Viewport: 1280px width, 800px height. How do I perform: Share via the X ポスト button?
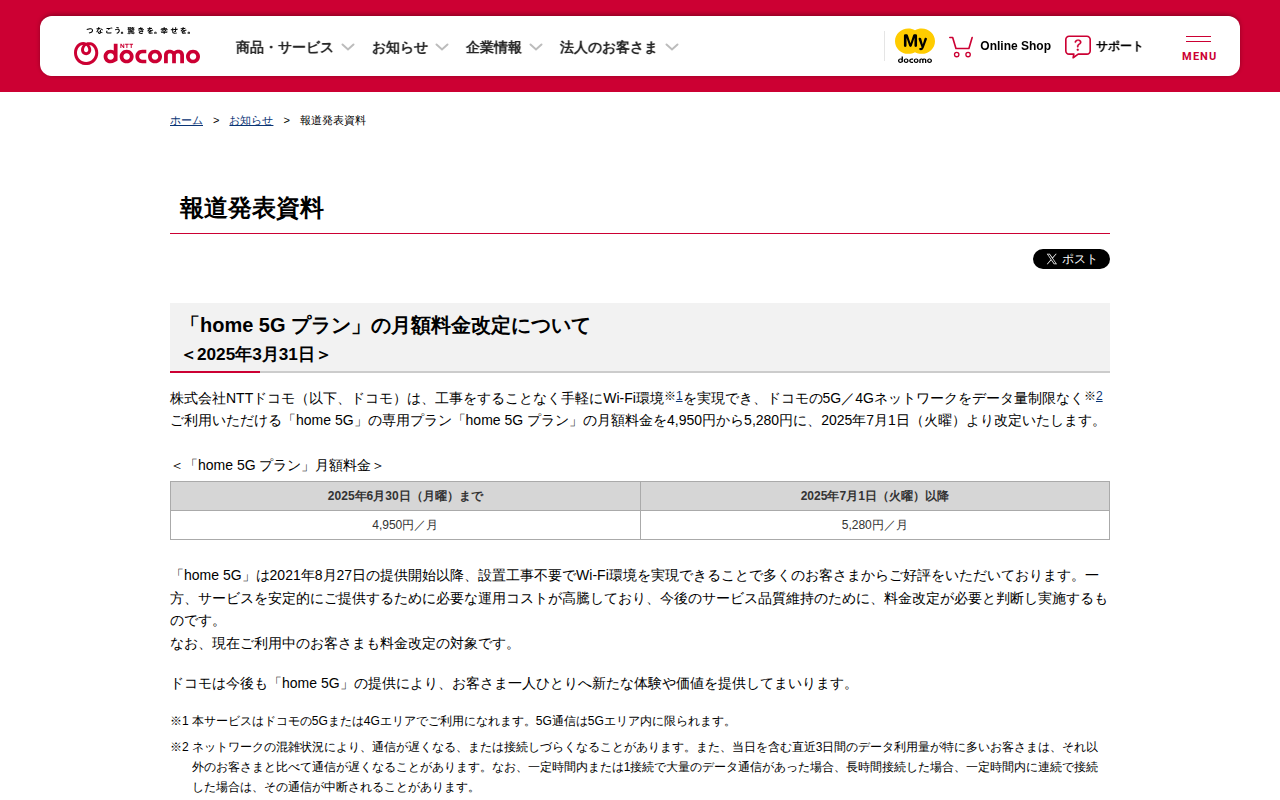point(1071,259)
